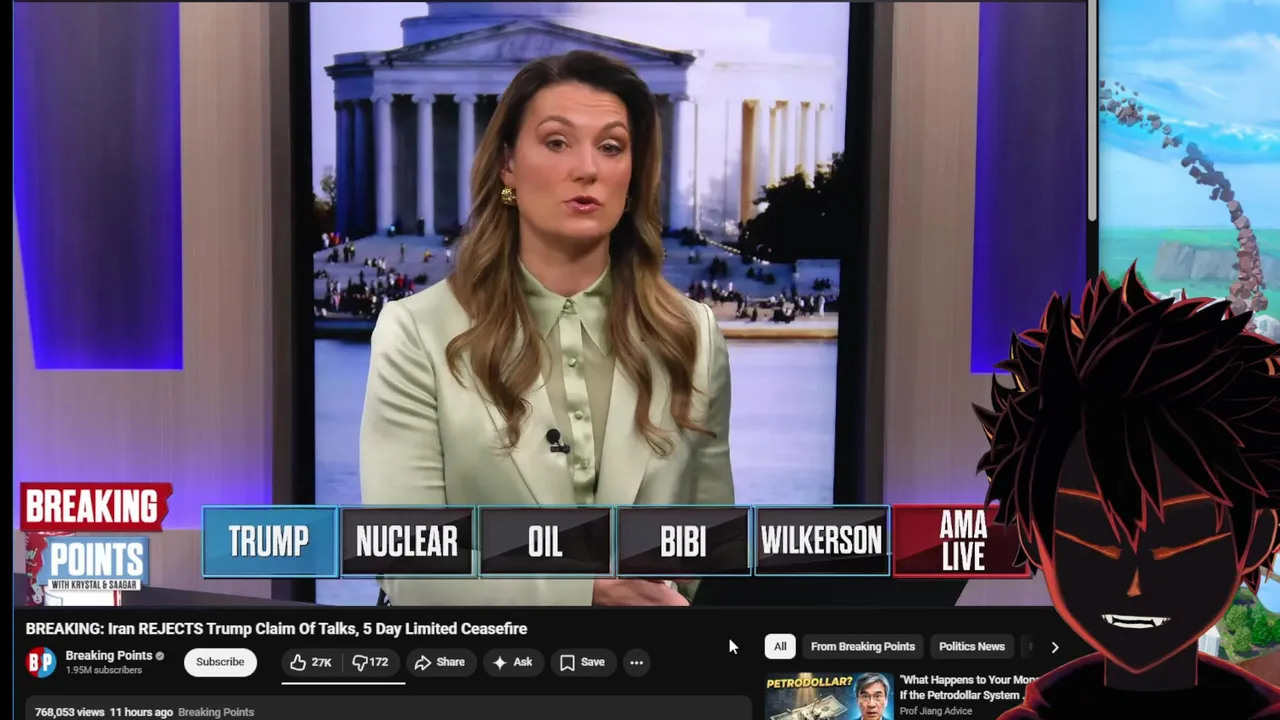1280x720 pixels.
Task: Open the Petrodollar video thumbnail
Action: (x=829, y=697)
